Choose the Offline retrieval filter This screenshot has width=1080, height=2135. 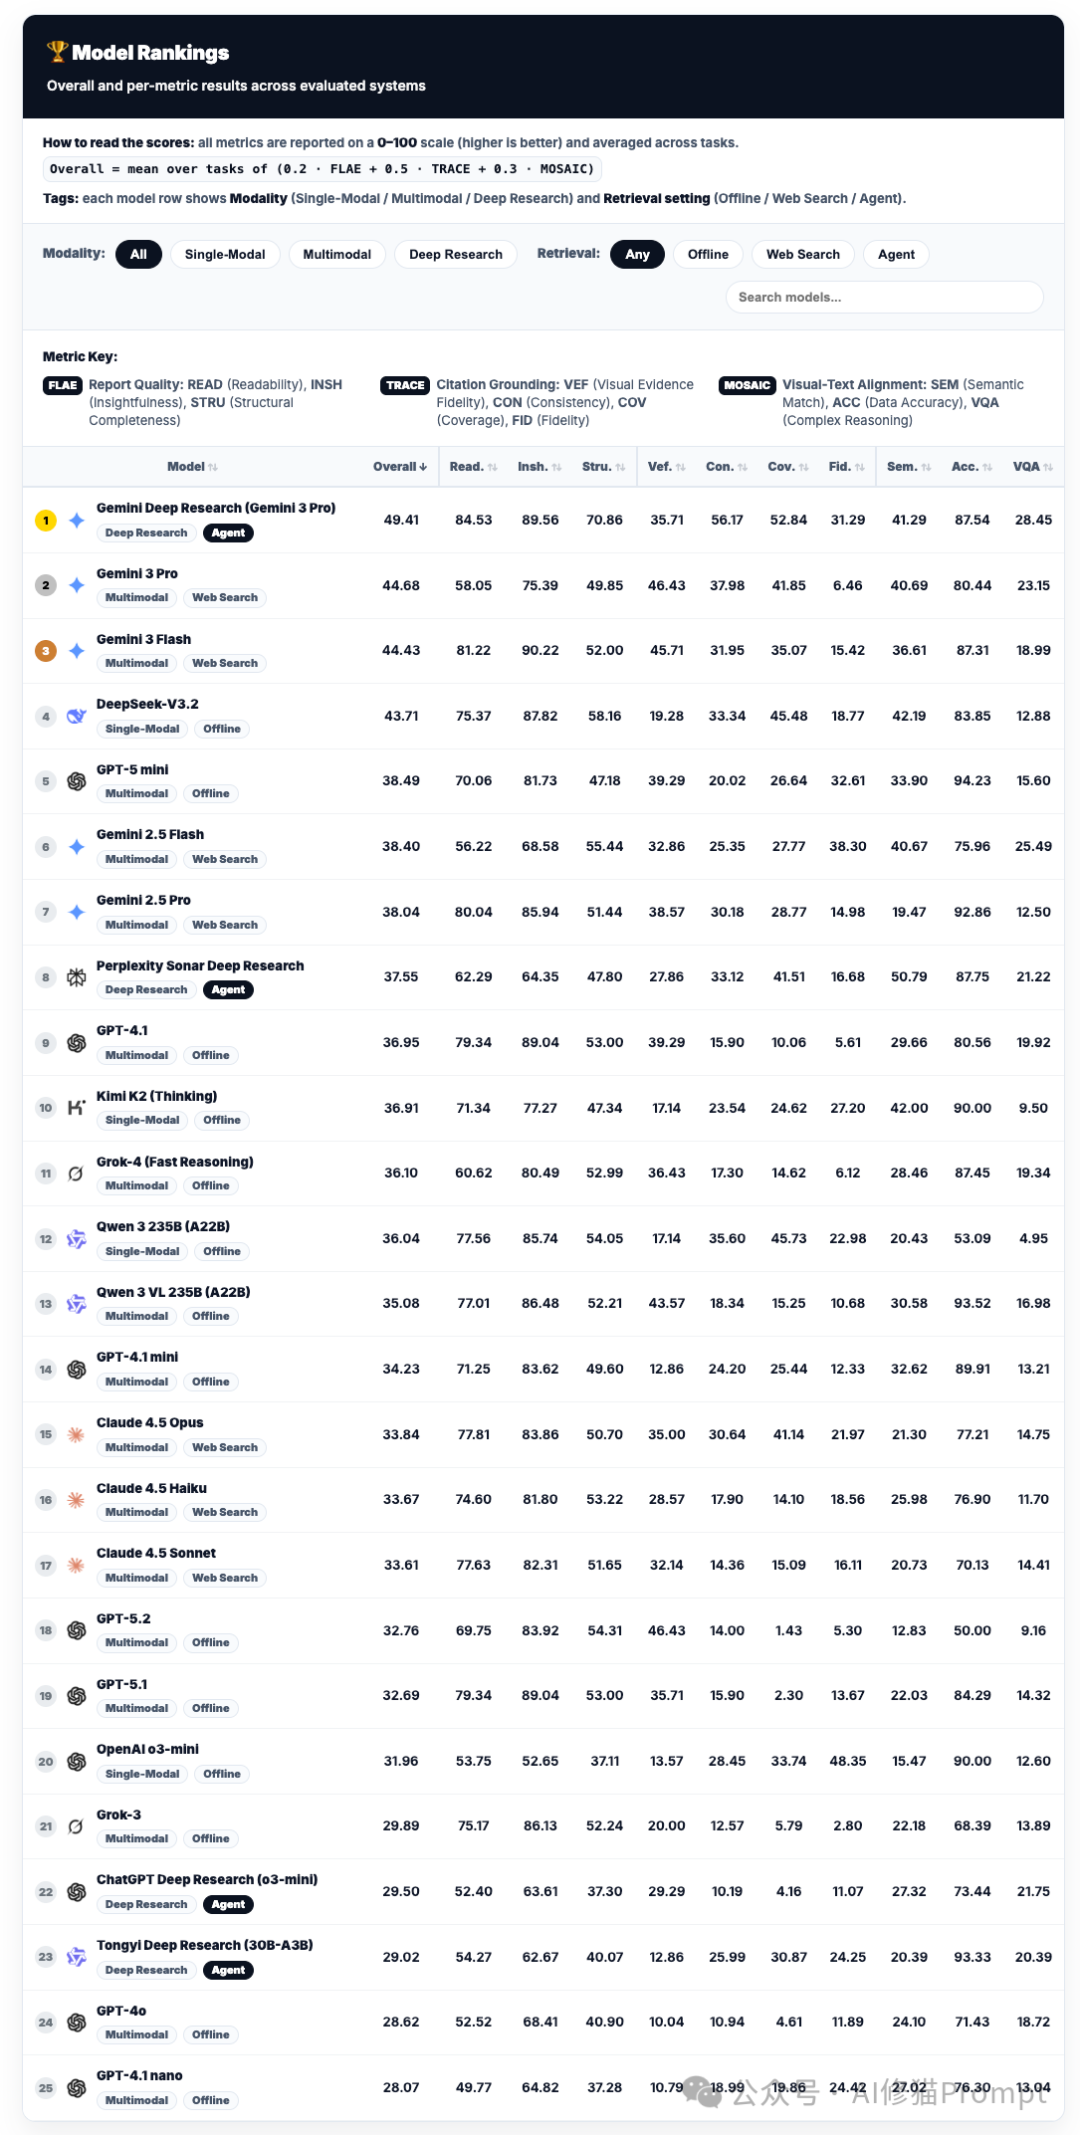(x=707, y=254)
